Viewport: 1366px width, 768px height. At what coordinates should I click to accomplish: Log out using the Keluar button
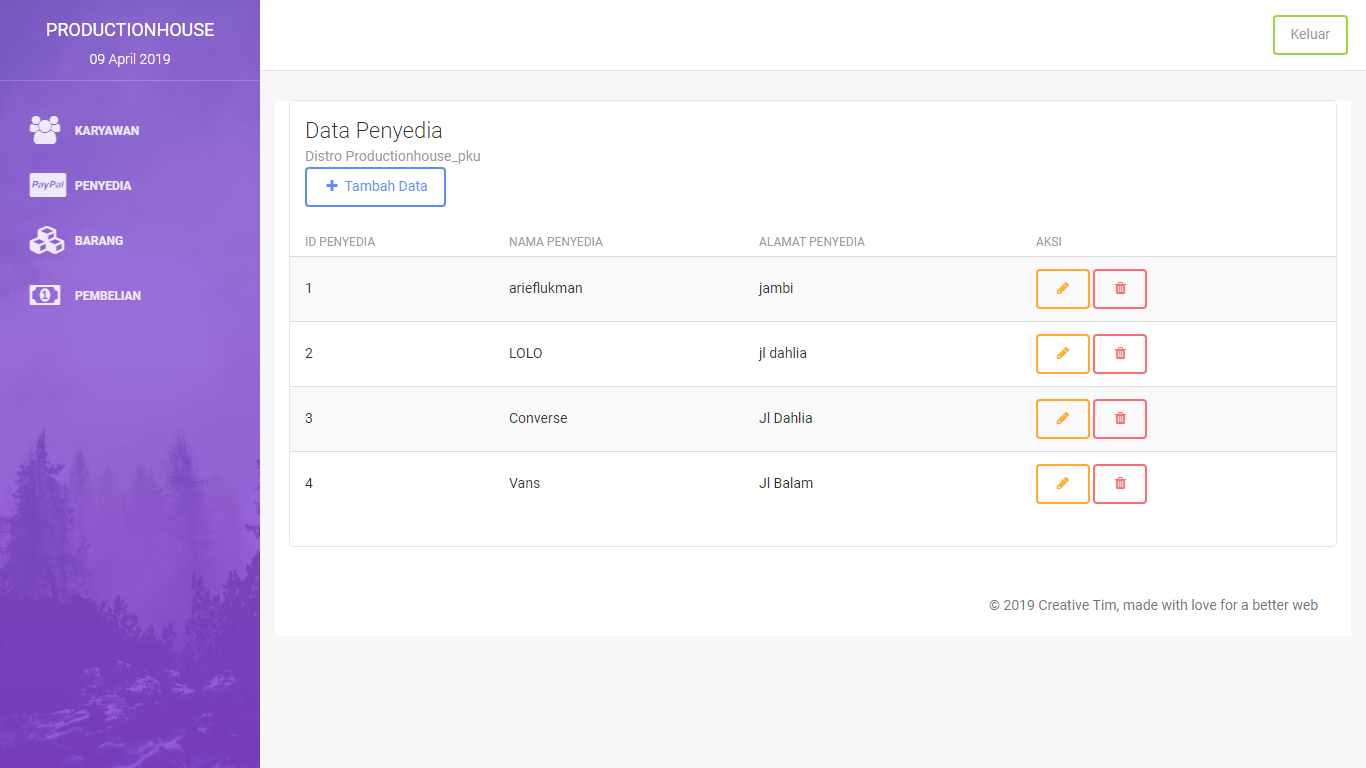pyautogui.click(x=1309, y=35)
